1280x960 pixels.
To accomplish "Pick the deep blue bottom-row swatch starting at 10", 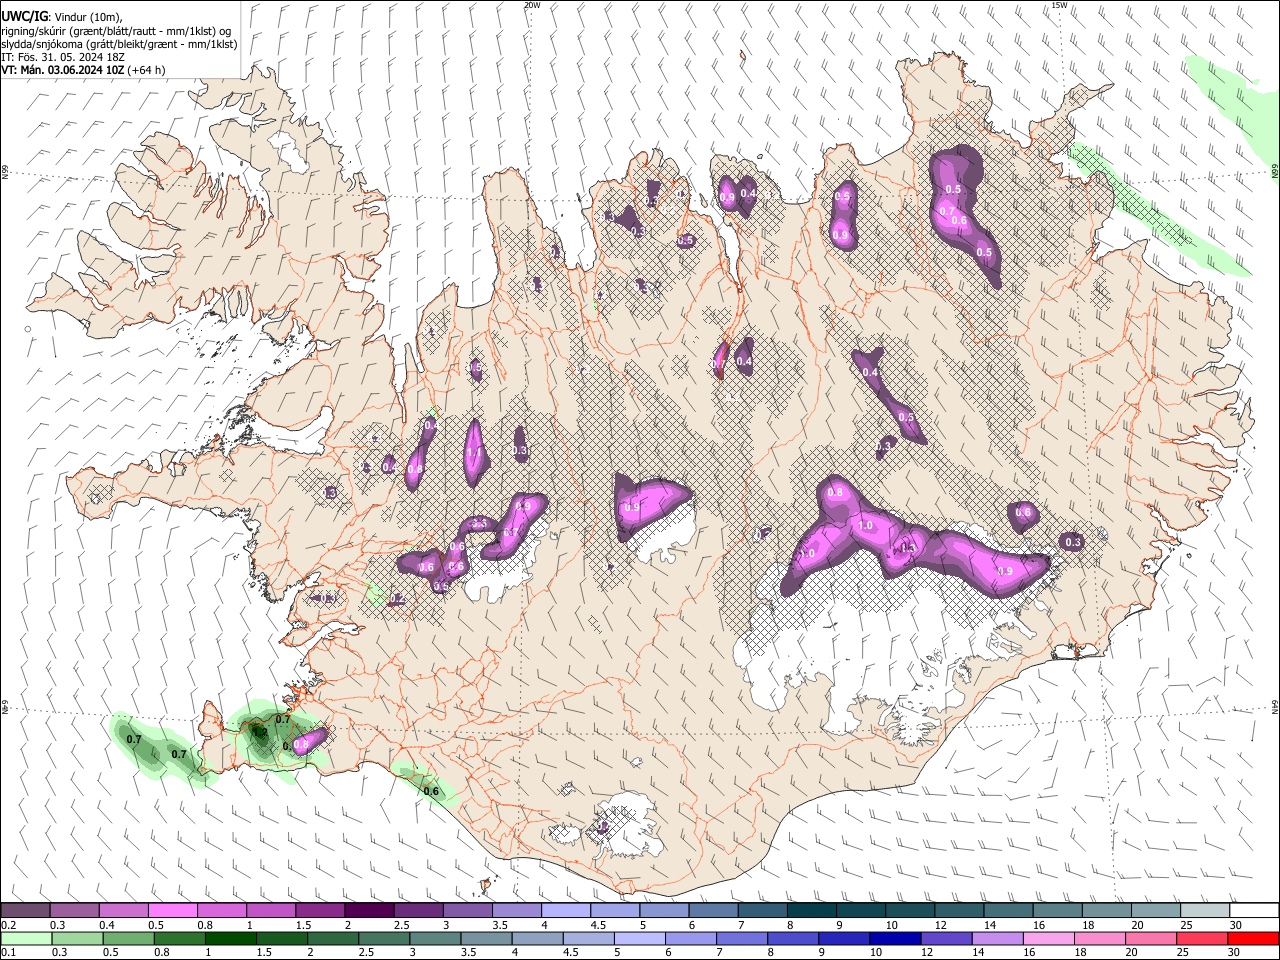I will [894, 938].
